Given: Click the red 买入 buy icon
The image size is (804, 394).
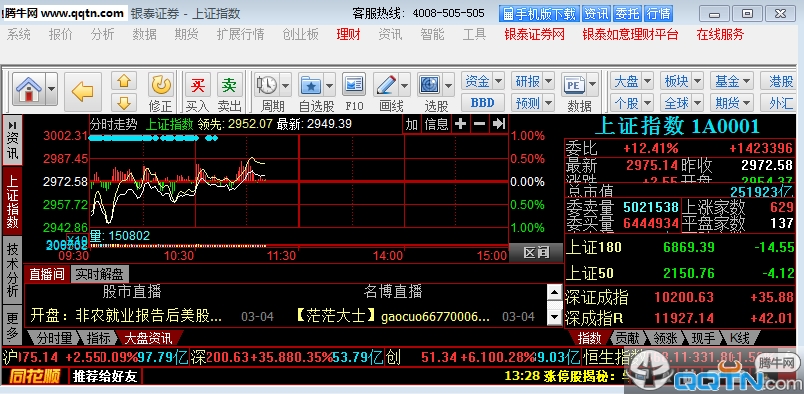Looking at the screenshot, I should [x=197, y=85].
